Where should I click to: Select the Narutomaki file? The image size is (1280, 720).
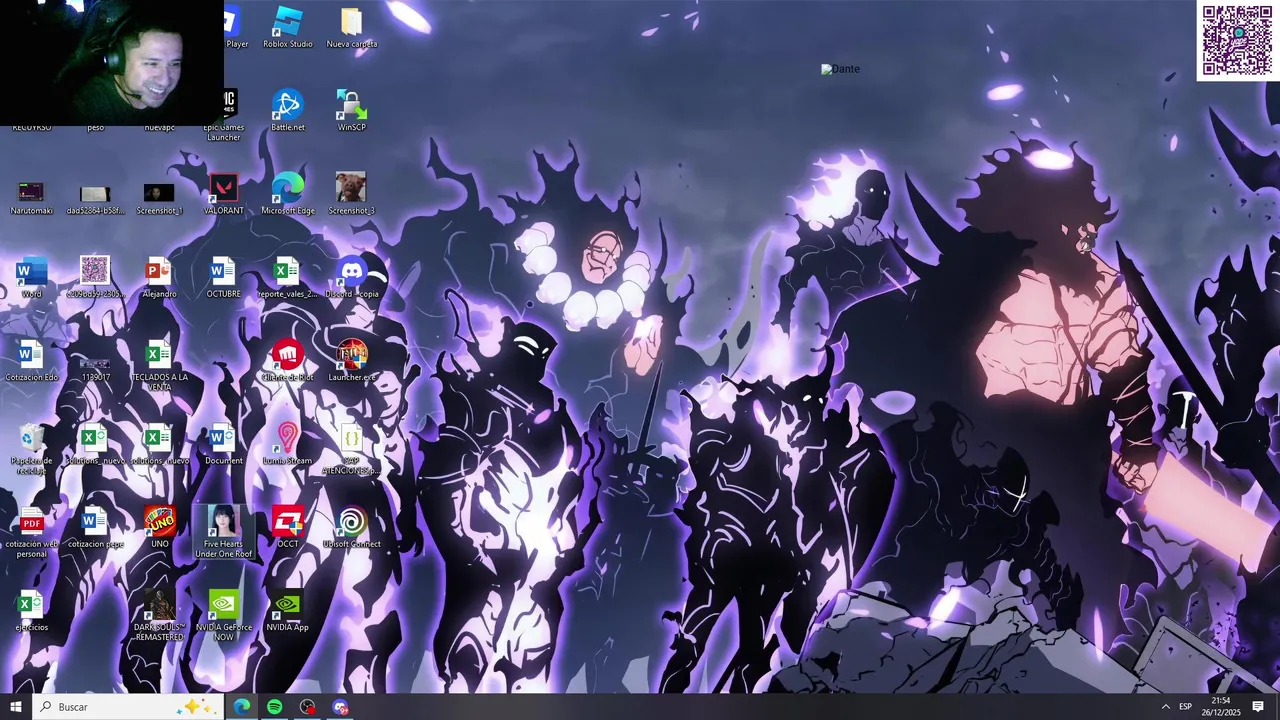click(x=31, y=198)
